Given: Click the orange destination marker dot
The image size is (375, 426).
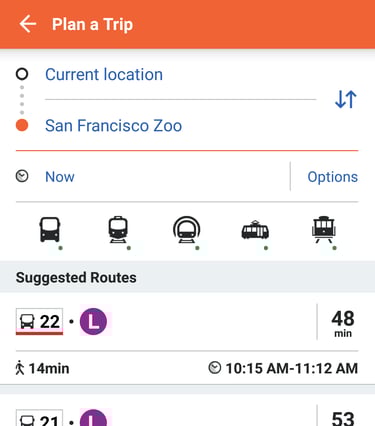Looking at the screenshot, I should click(x=22, y=125).
